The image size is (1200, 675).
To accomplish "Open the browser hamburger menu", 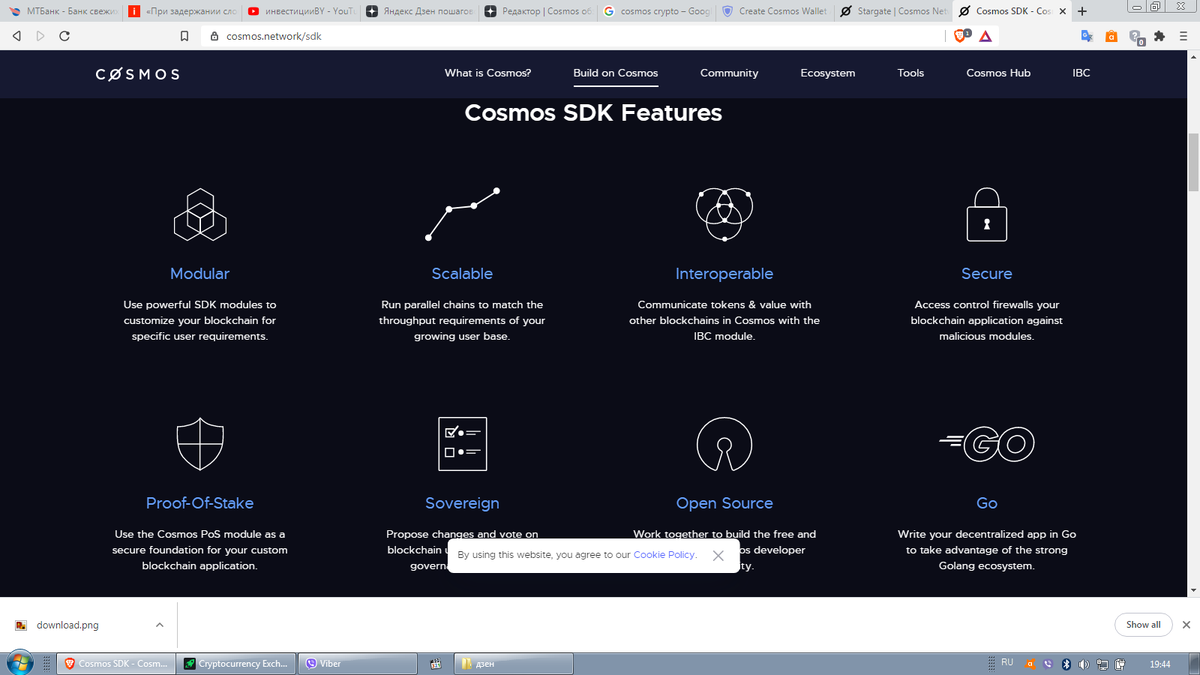I will (x=1183, y=36).
